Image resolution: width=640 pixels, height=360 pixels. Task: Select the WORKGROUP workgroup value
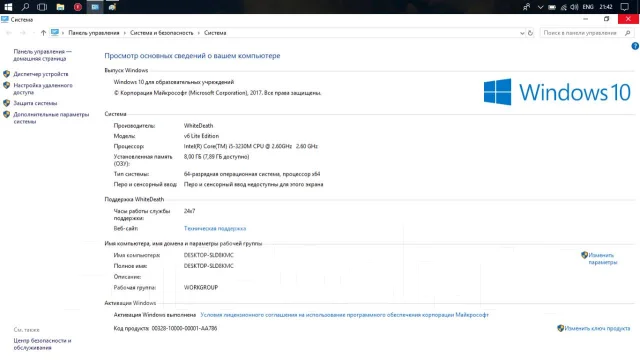[201, 287]
